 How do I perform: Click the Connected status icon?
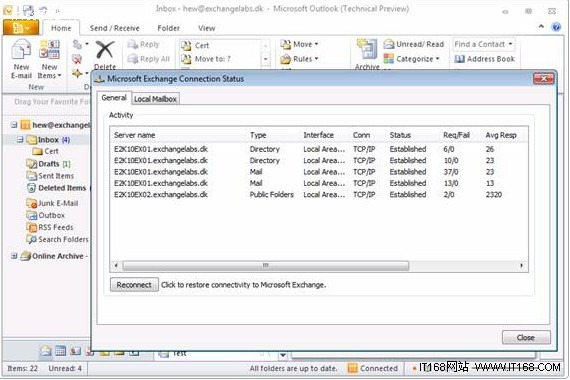coord(352,368)
